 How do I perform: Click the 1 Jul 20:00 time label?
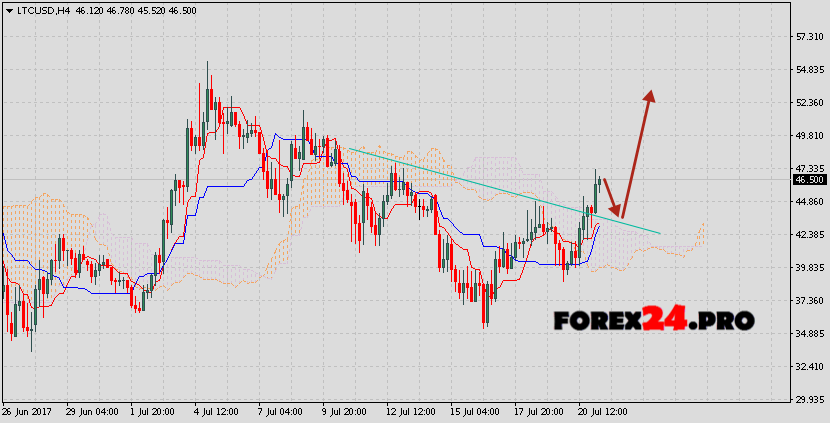click(154, 411)
